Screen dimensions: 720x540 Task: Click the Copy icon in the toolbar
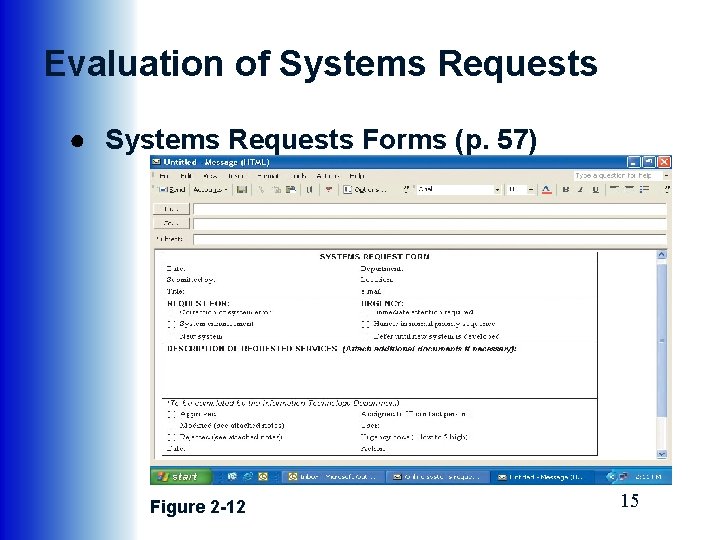tap(276, 190)
